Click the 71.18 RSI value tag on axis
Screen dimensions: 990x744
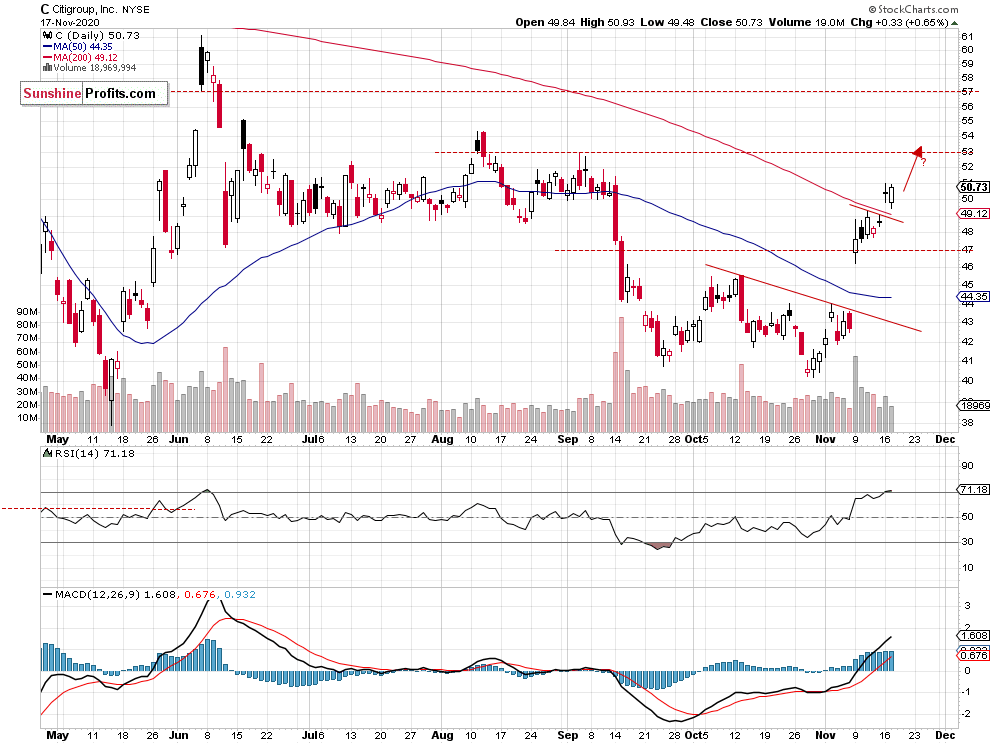[x=974, y=489]
